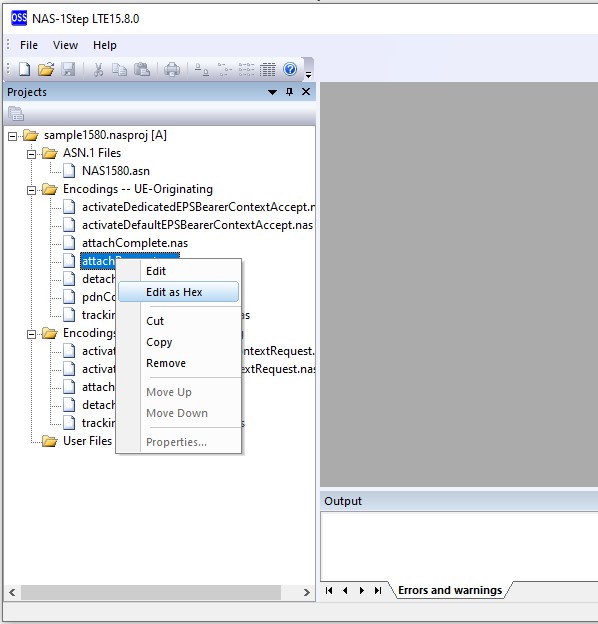The width and height of the screenshot is (598, 624).
Task: Switch to Errors and warnings tab
Action: [x=450, y=590]
